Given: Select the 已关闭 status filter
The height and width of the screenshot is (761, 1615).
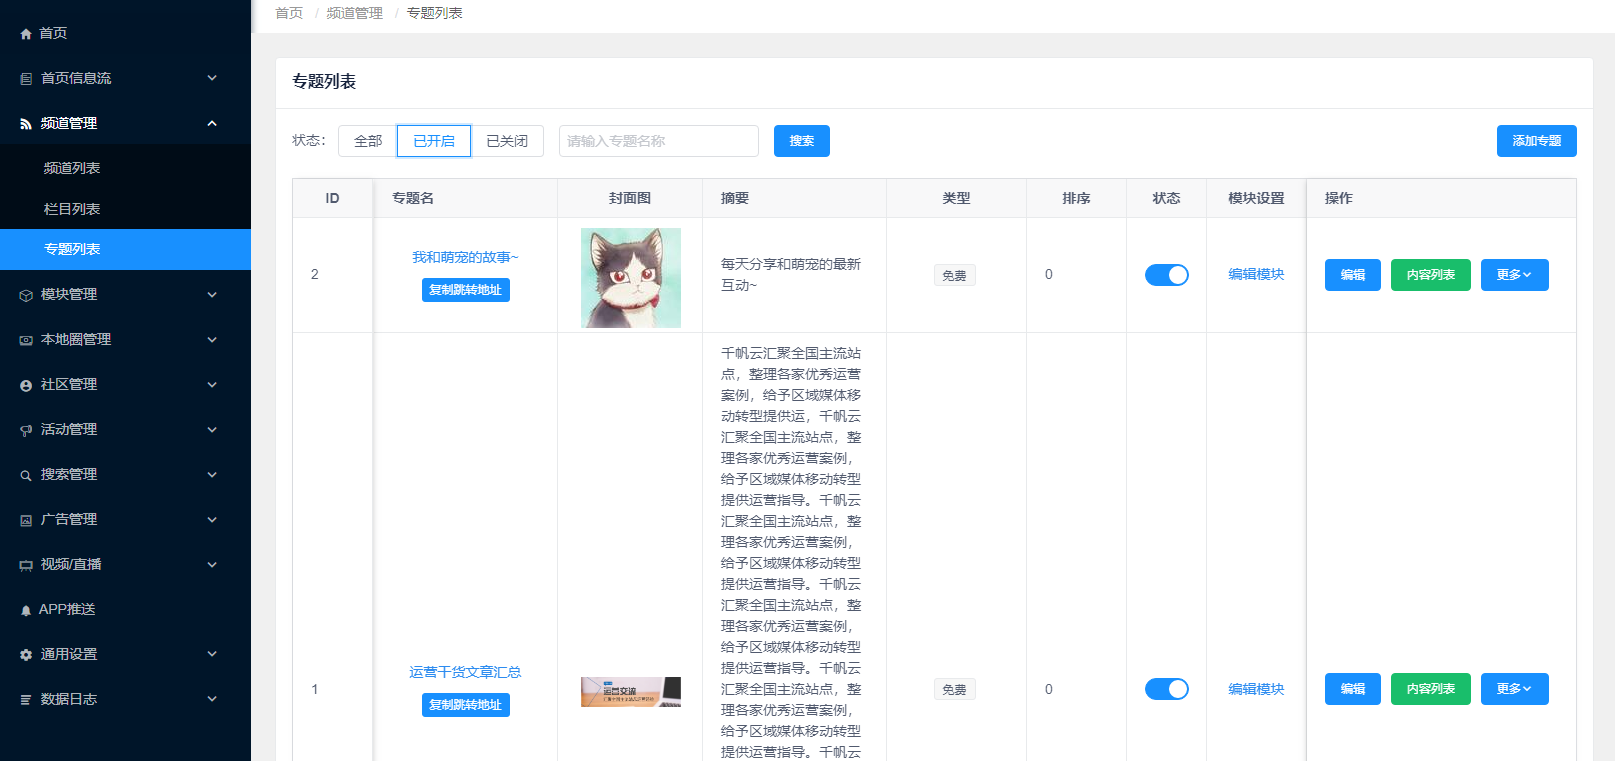Looking at the screenshot, I should pos(507,141).
